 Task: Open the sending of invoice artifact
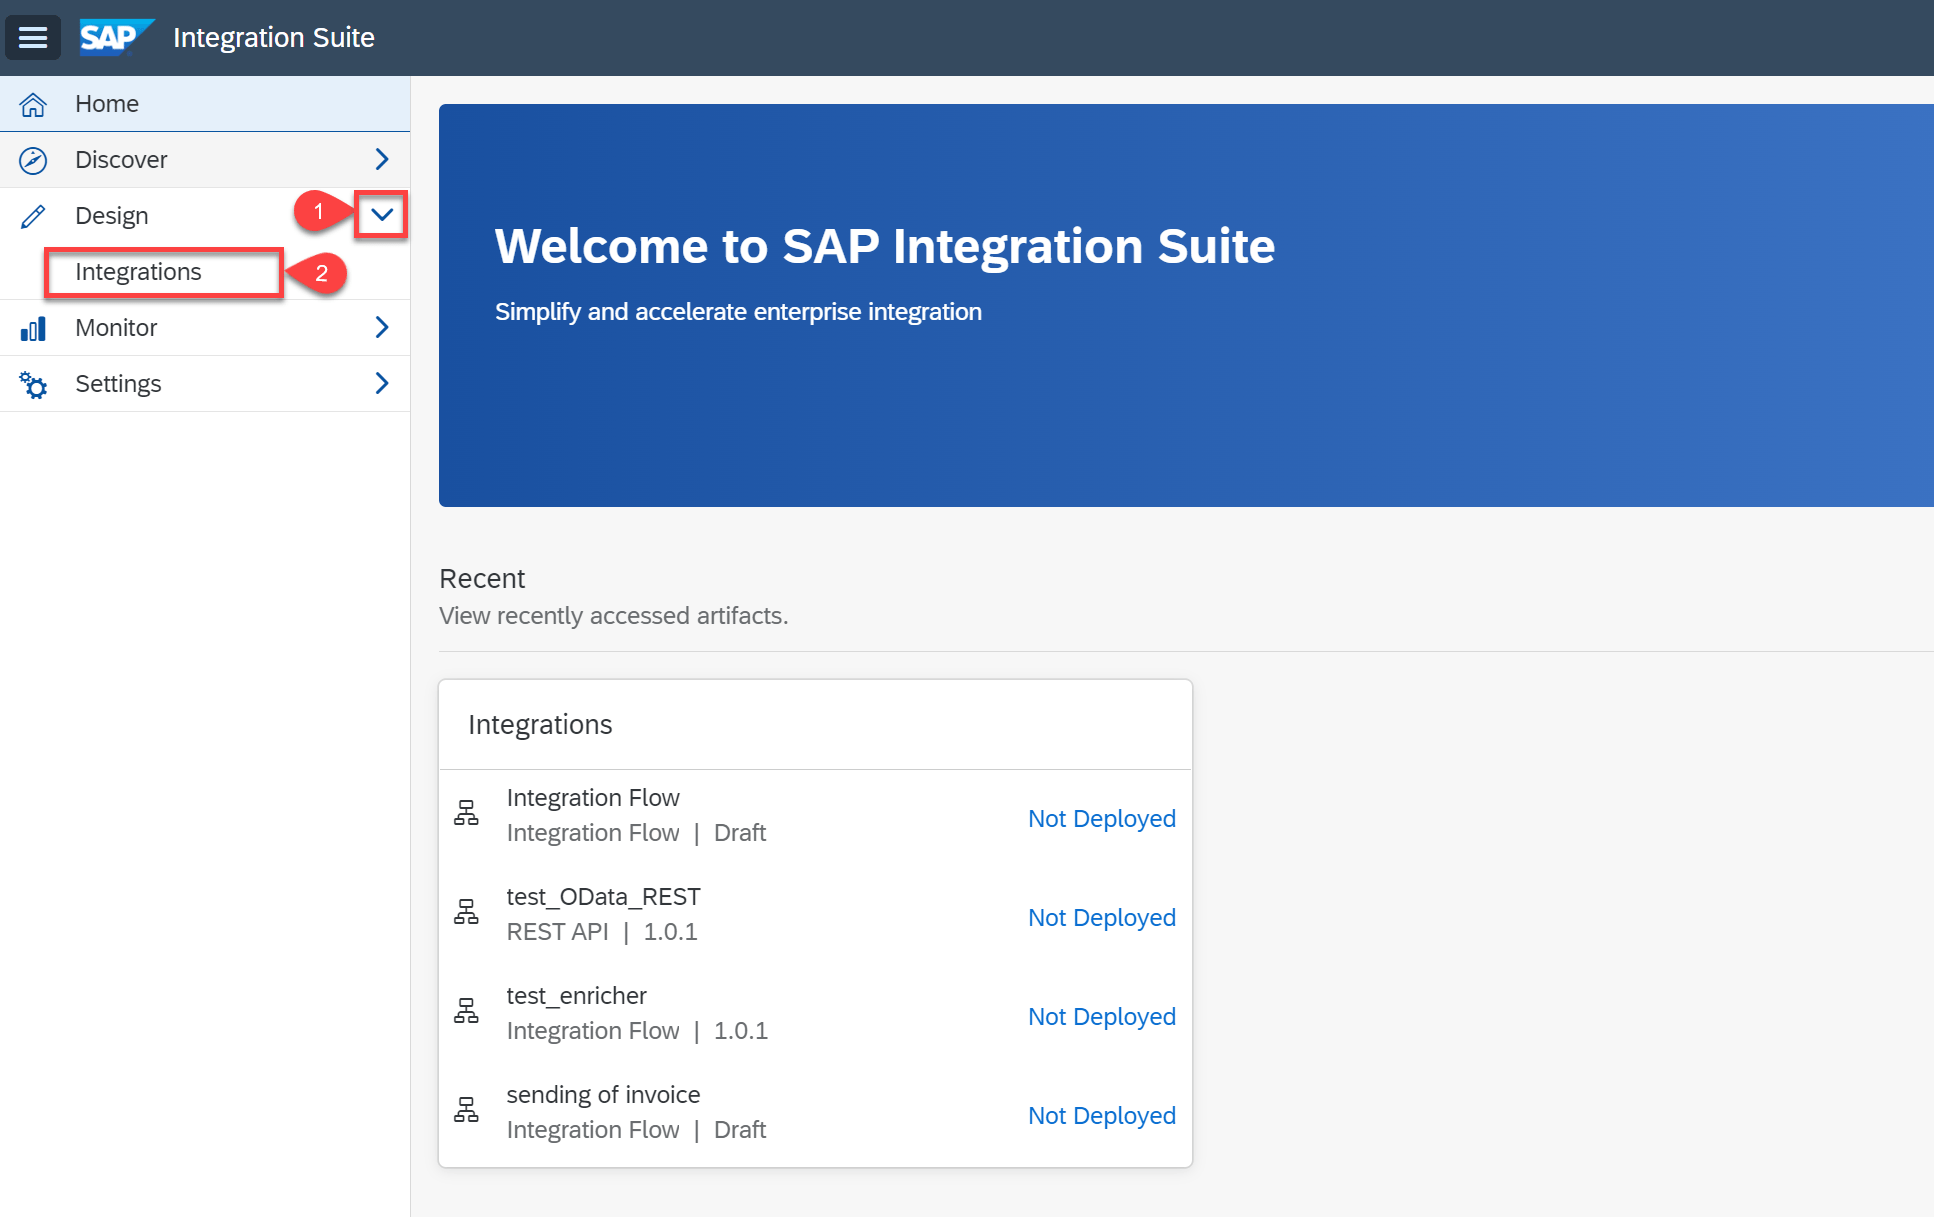tap(603, 1095)
